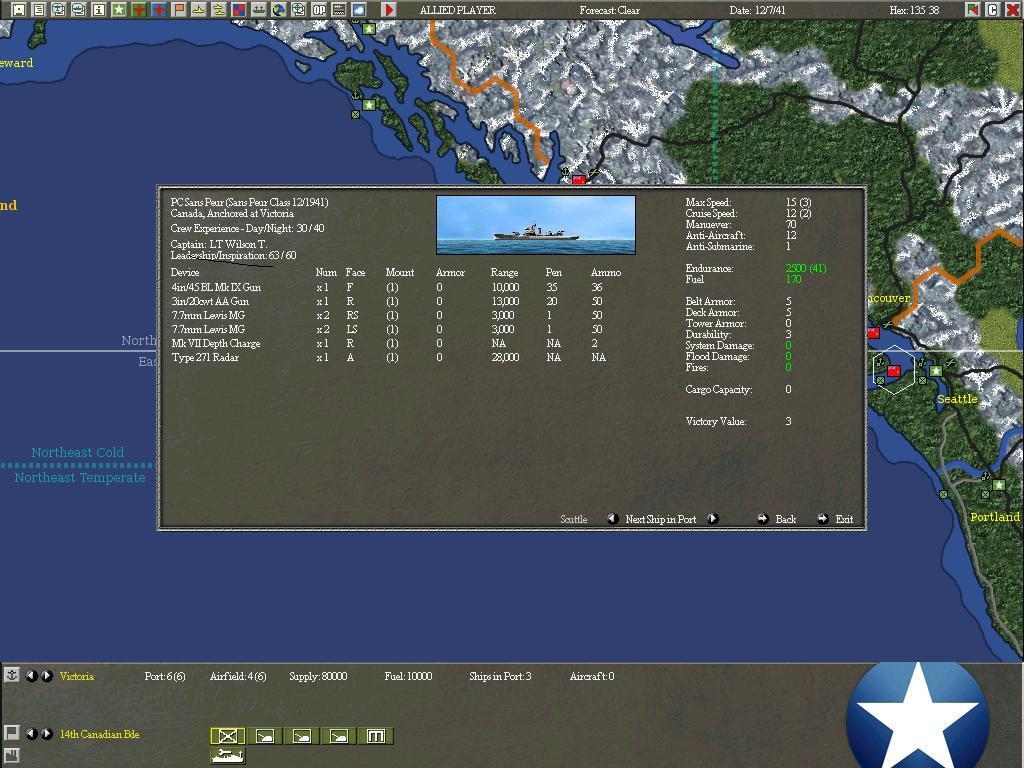Click the 'Date: 12/7/41' text in the top bar
This screenshot has height=768, width=1024.
pos(758,10)
